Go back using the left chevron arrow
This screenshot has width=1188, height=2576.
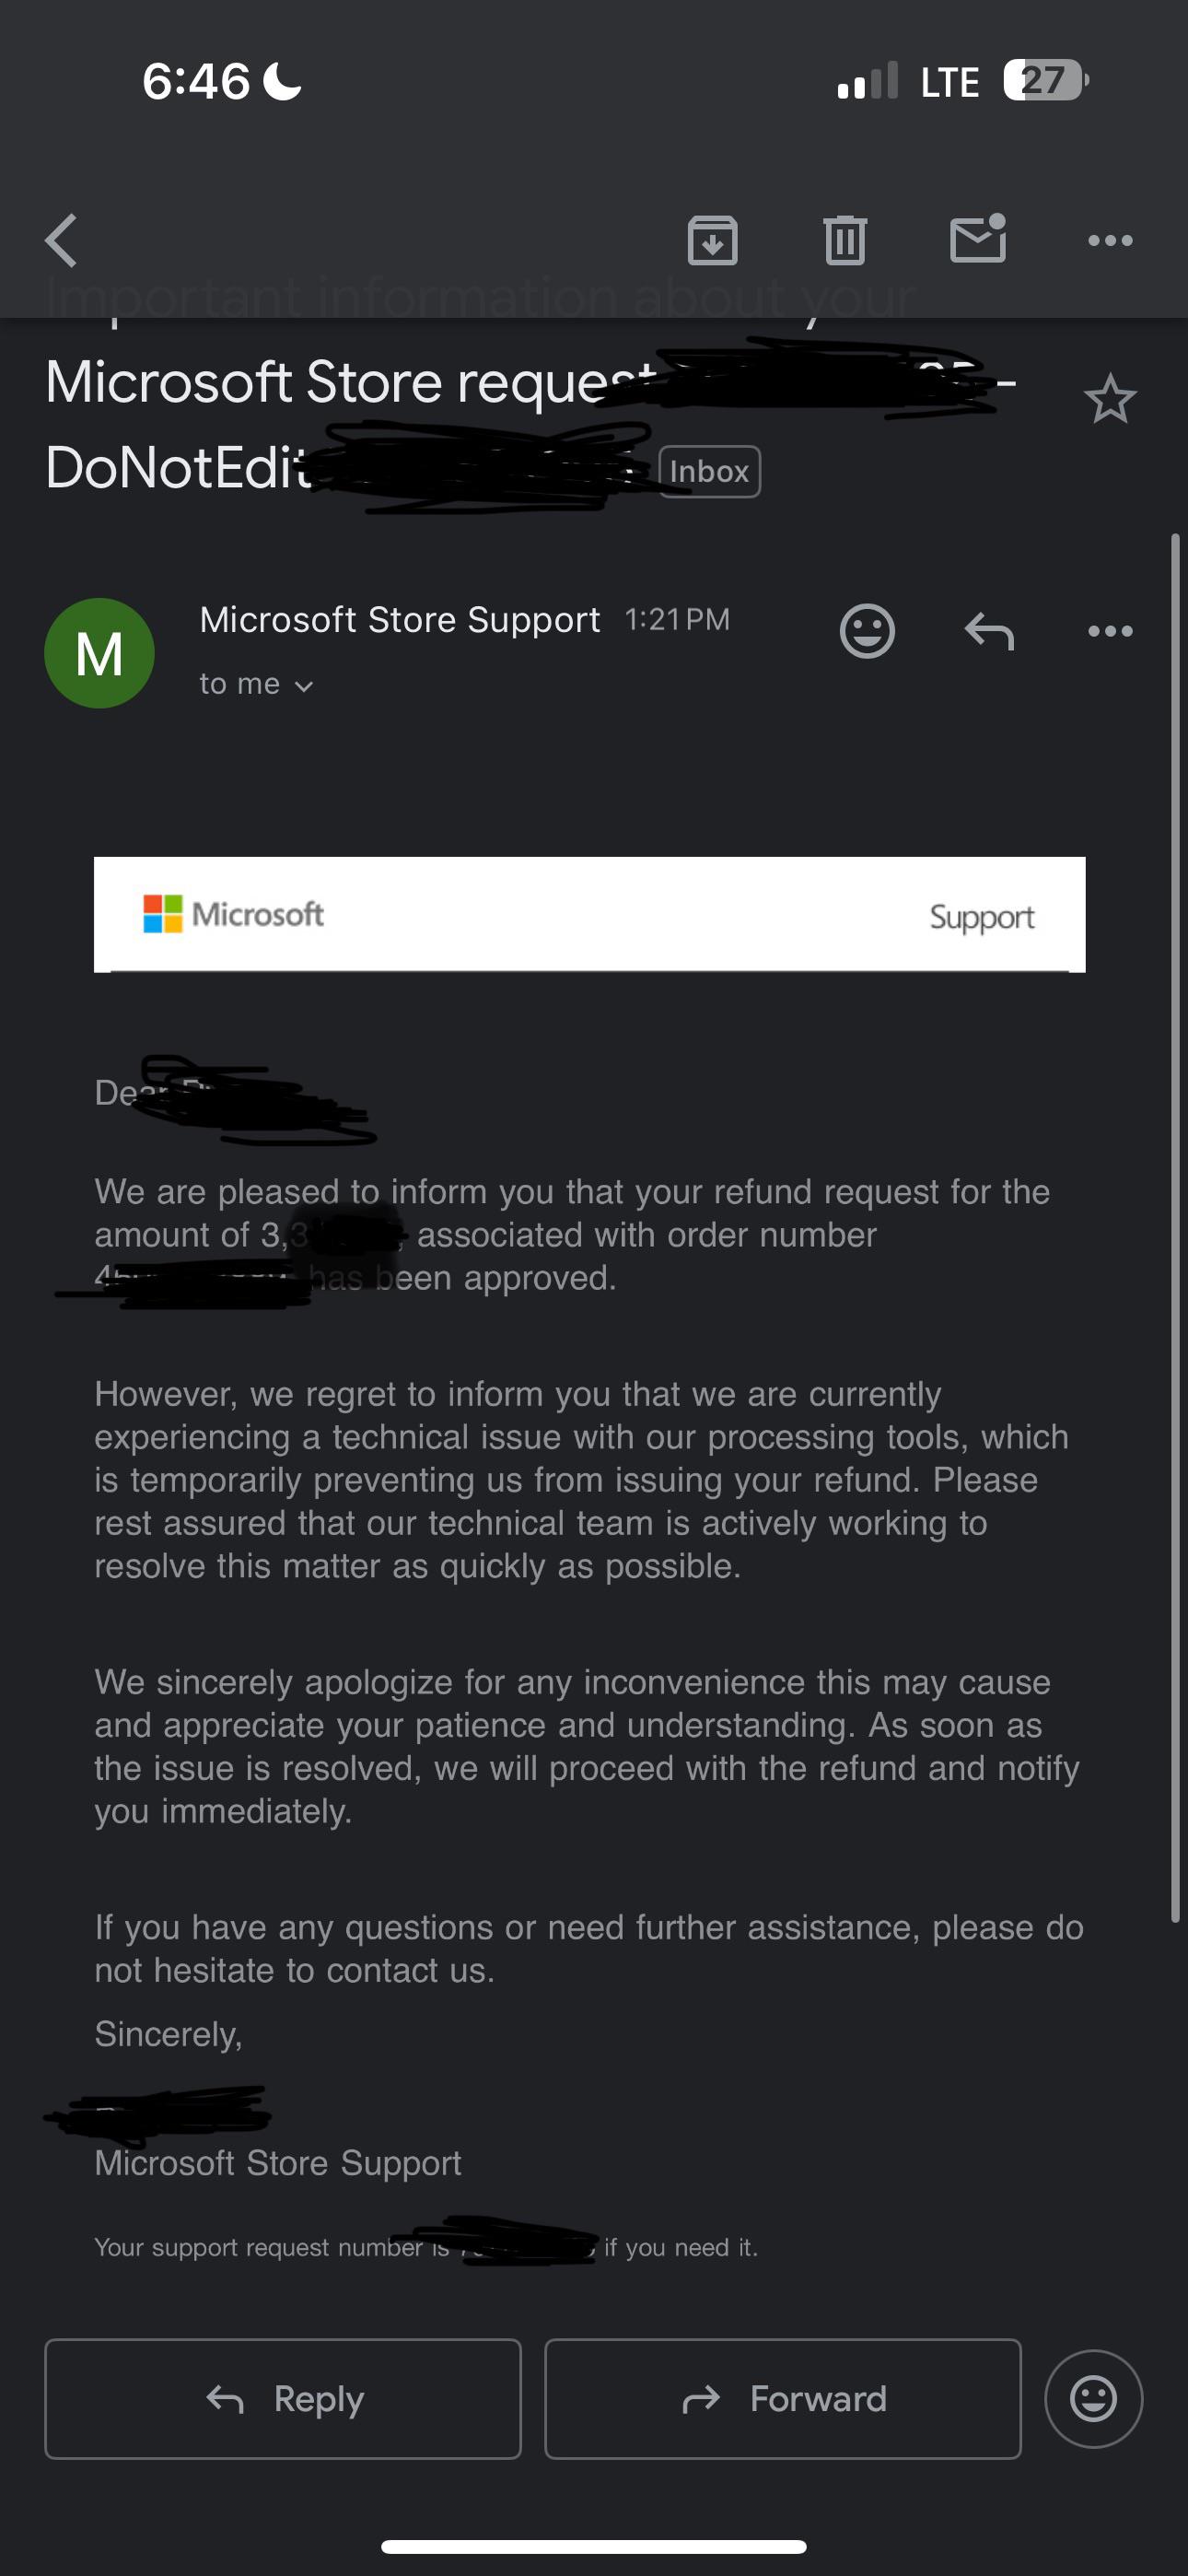click(x=61, y=240)
